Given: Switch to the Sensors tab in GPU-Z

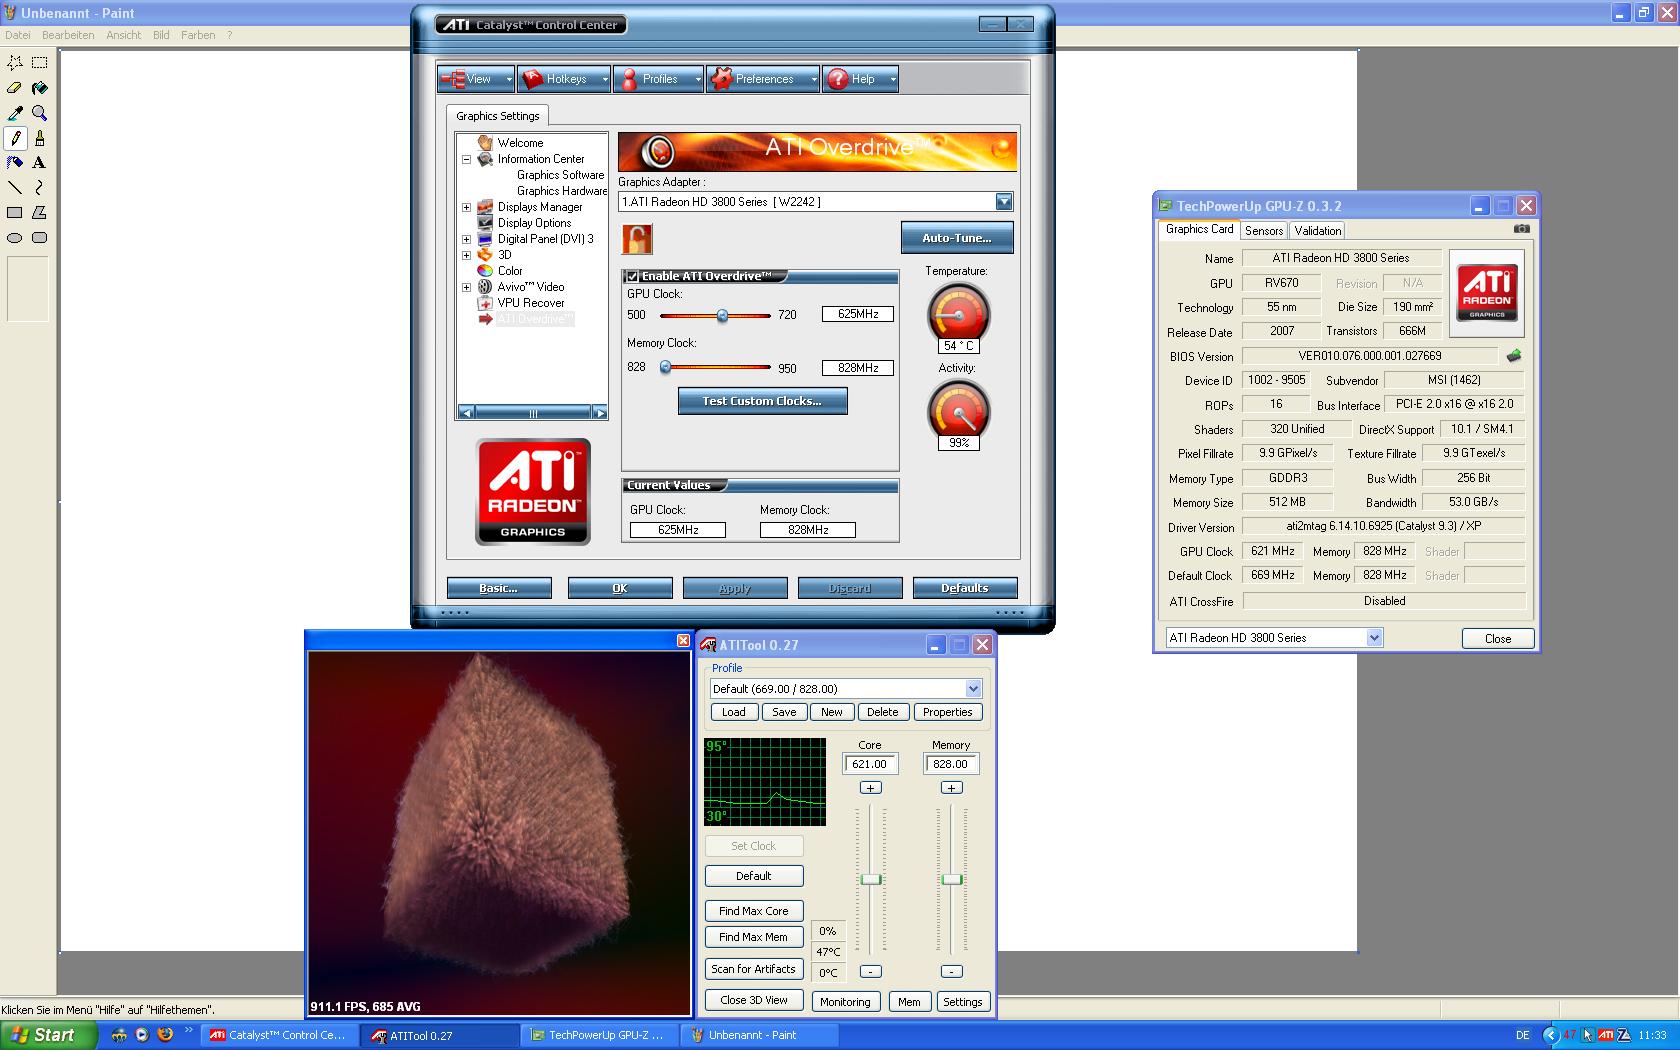Looking at the screenshot, I should pyautogui.click(x=1264, y=231).
